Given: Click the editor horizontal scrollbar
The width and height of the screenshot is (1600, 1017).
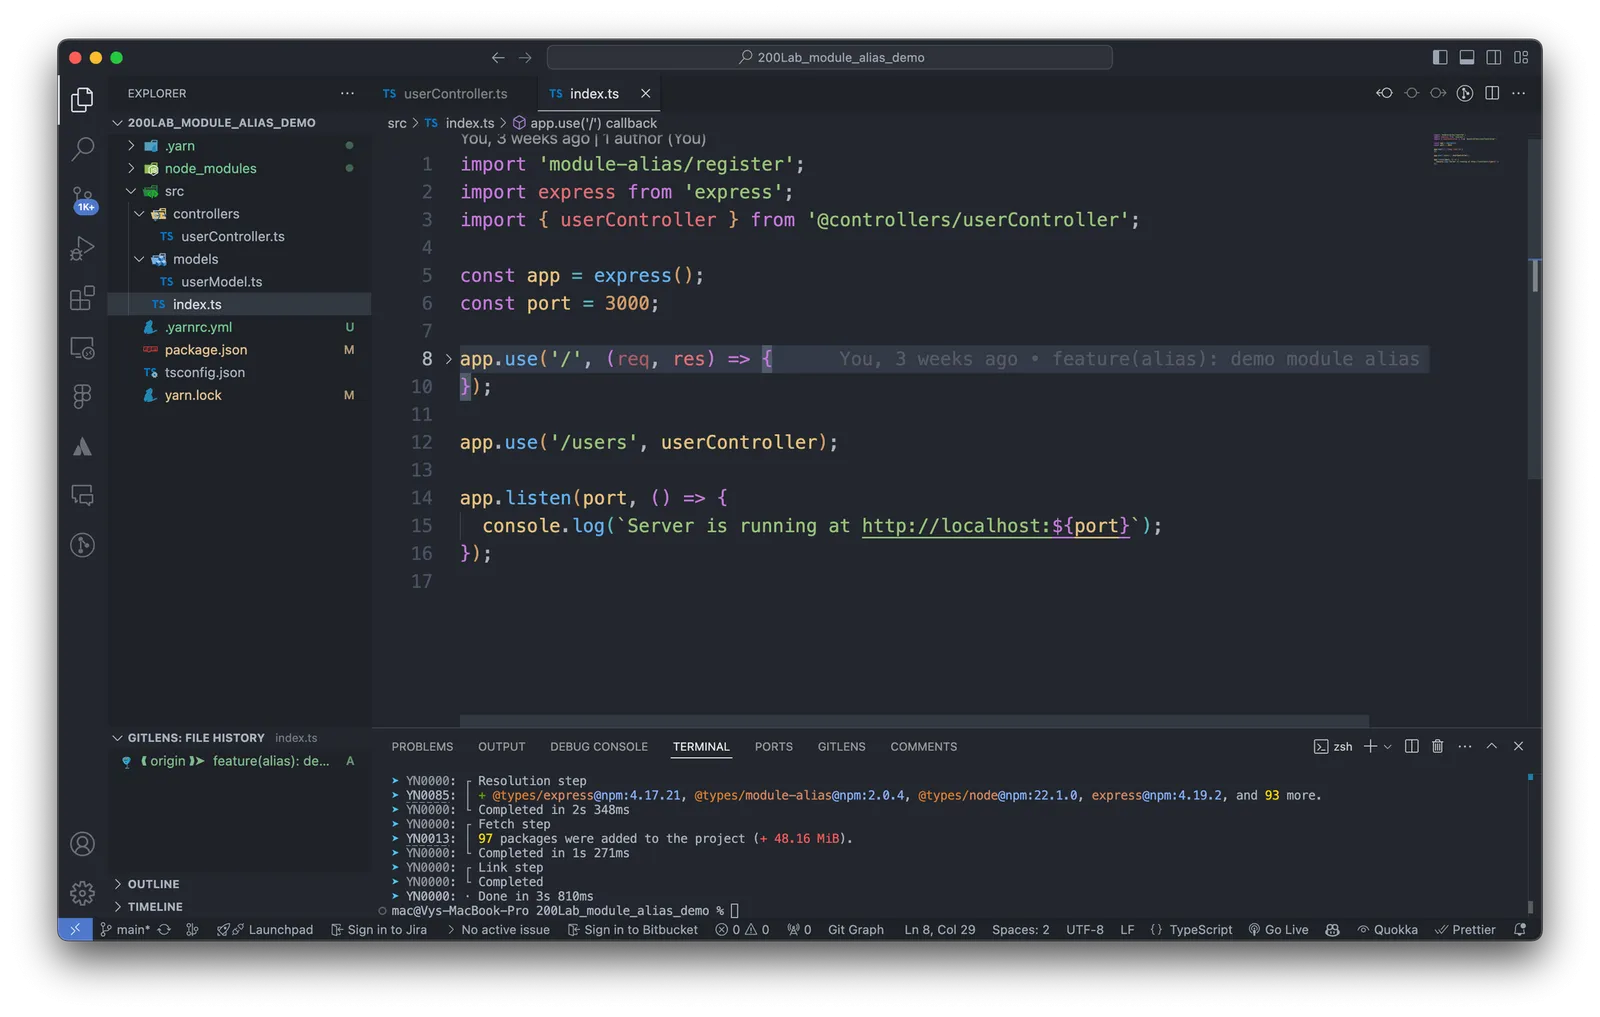Looking at the screenshot, I should point(913,721).
